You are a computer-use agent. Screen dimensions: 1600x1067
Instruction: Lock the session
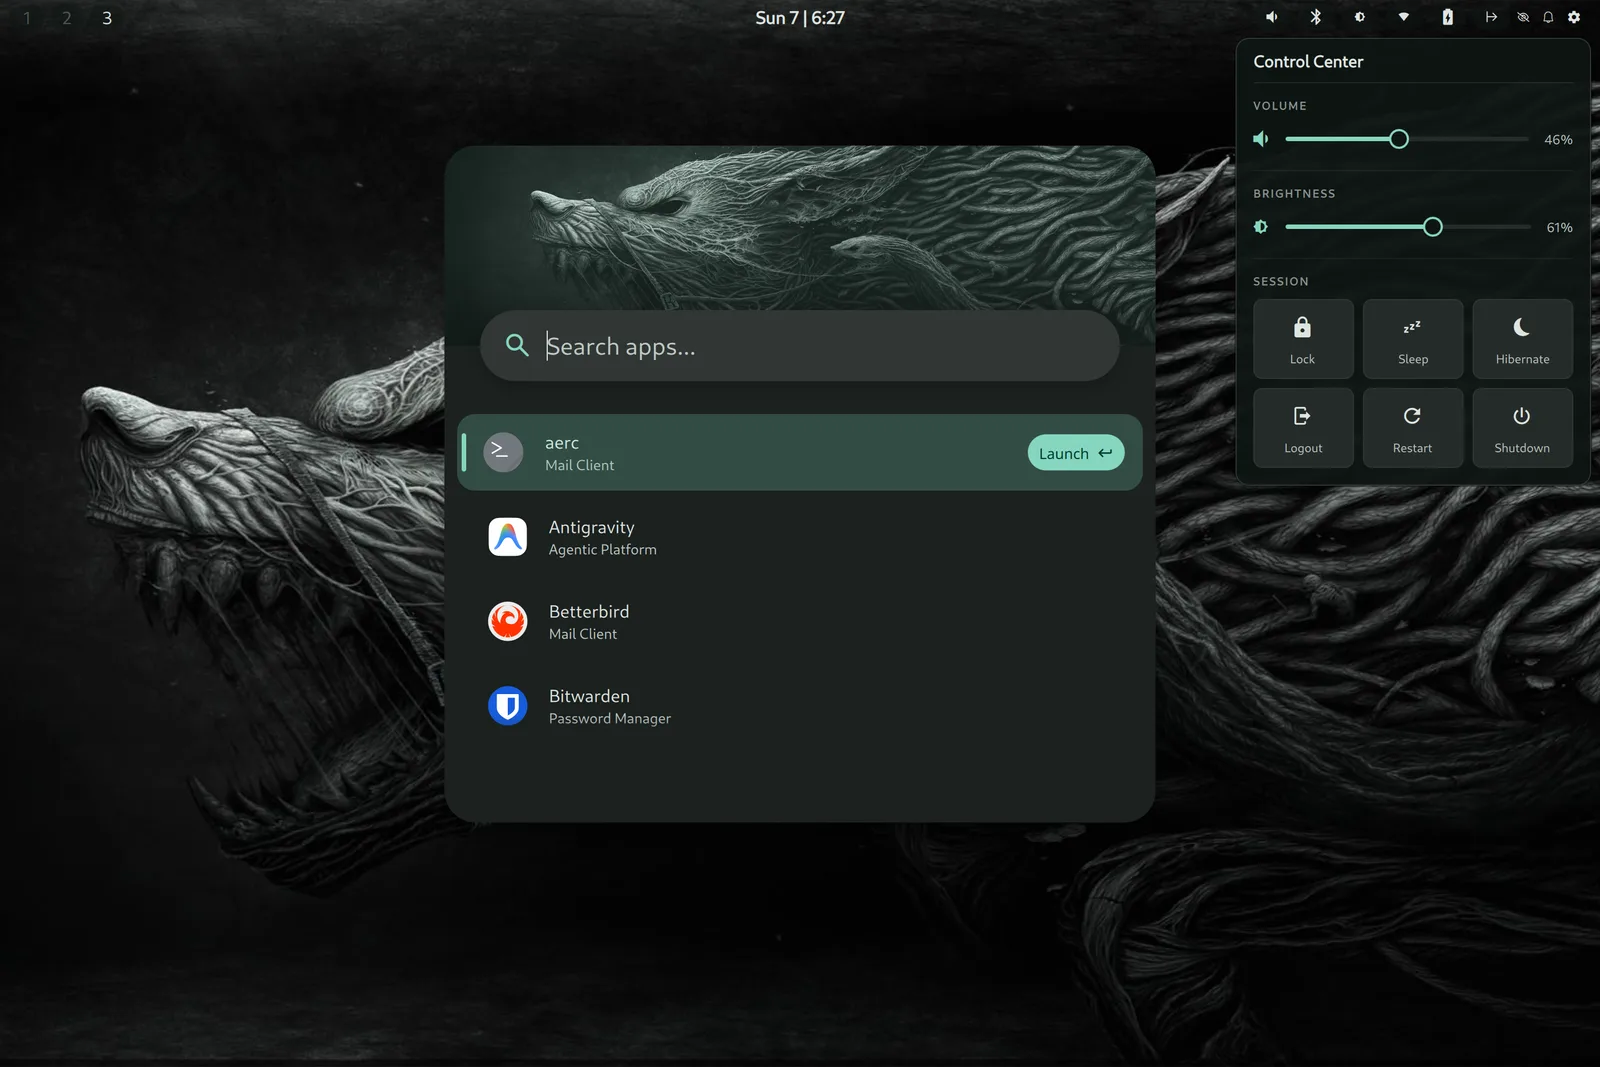coord(1303,339)
